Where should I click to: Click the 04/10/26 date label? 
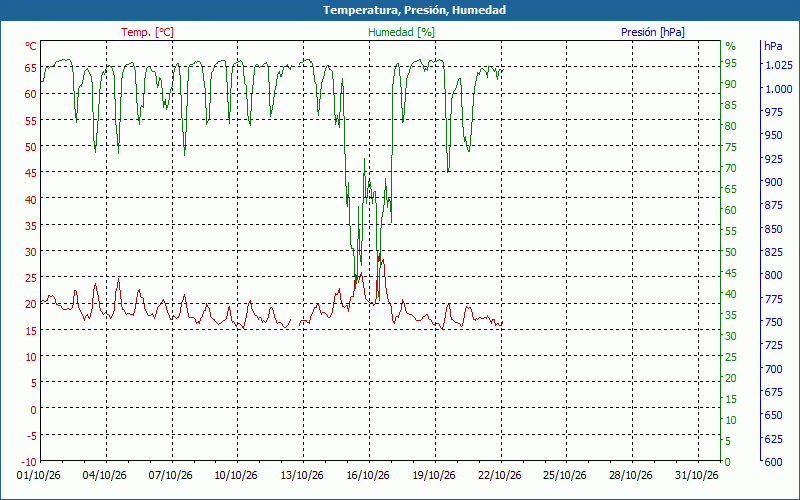[x=104, y=475]
